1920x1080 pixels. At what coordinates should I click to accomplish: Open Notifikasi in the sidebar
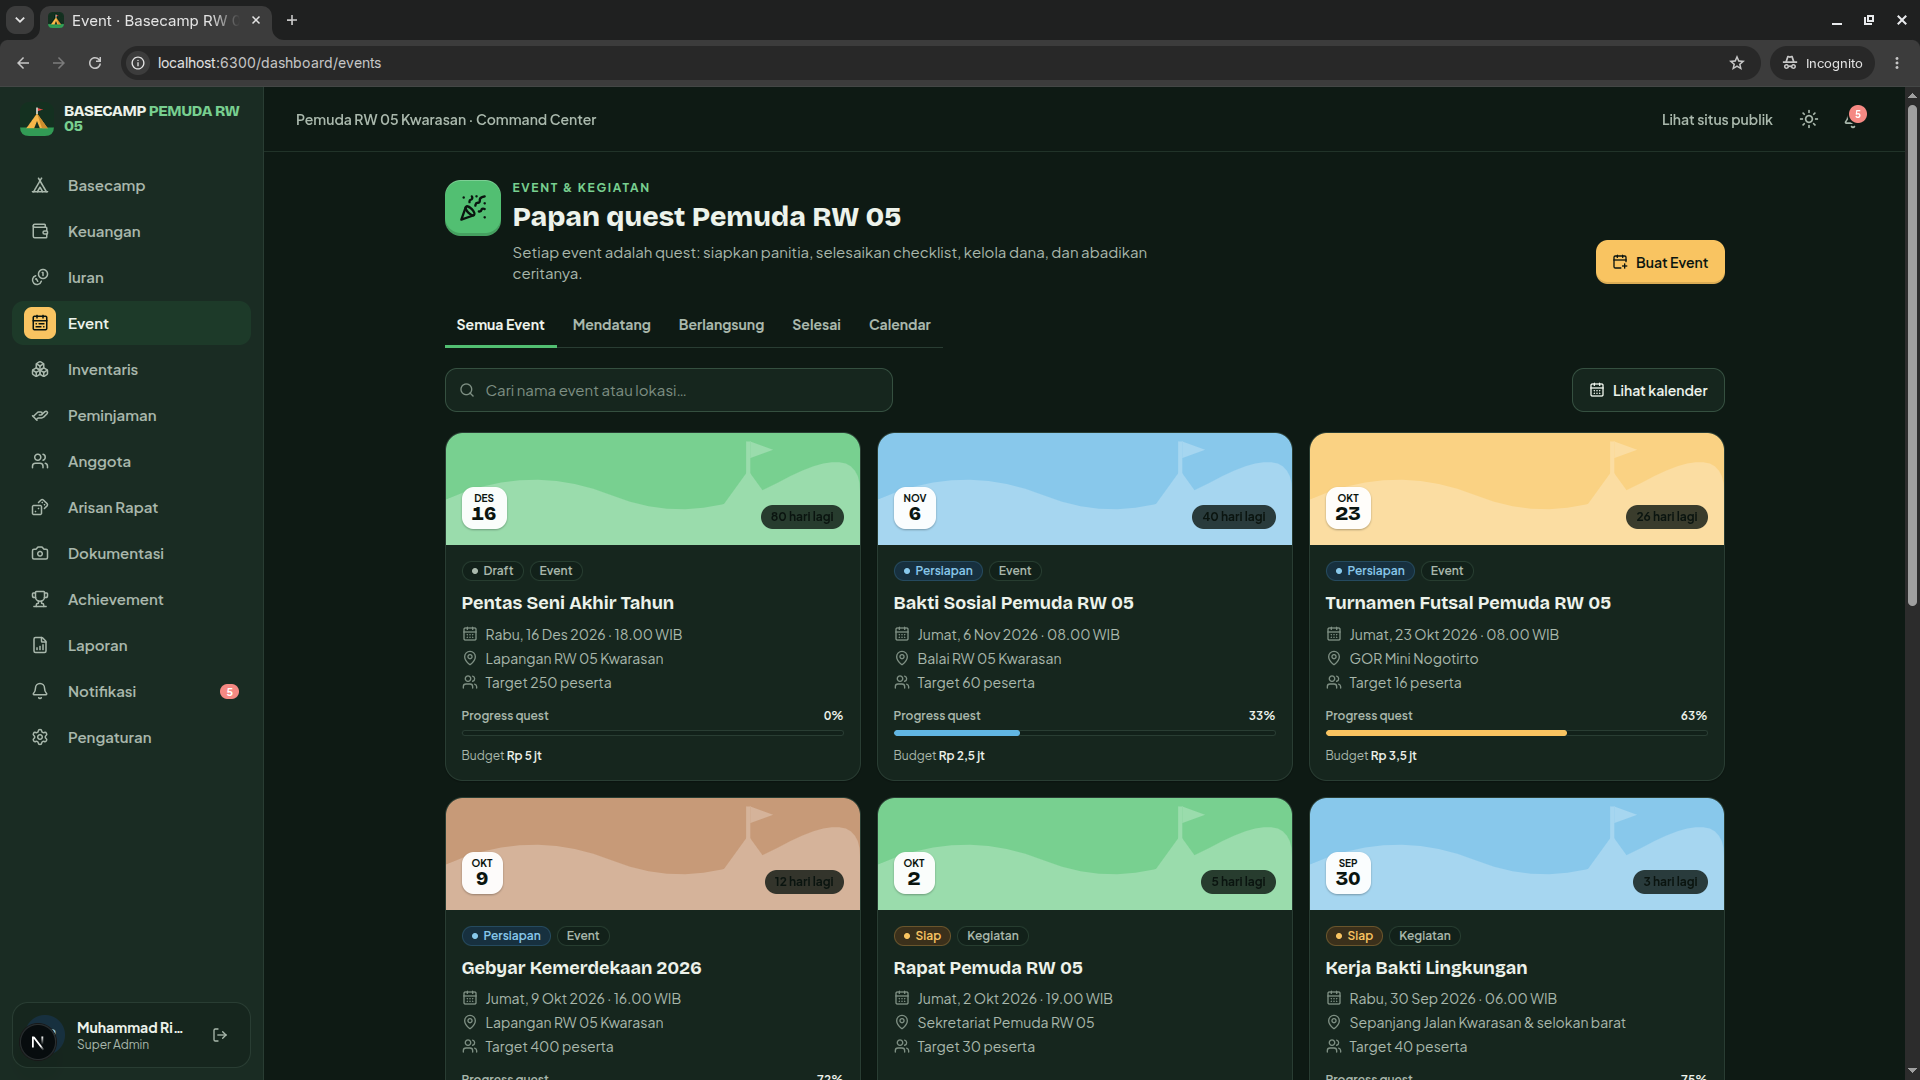tap(131, 692)
